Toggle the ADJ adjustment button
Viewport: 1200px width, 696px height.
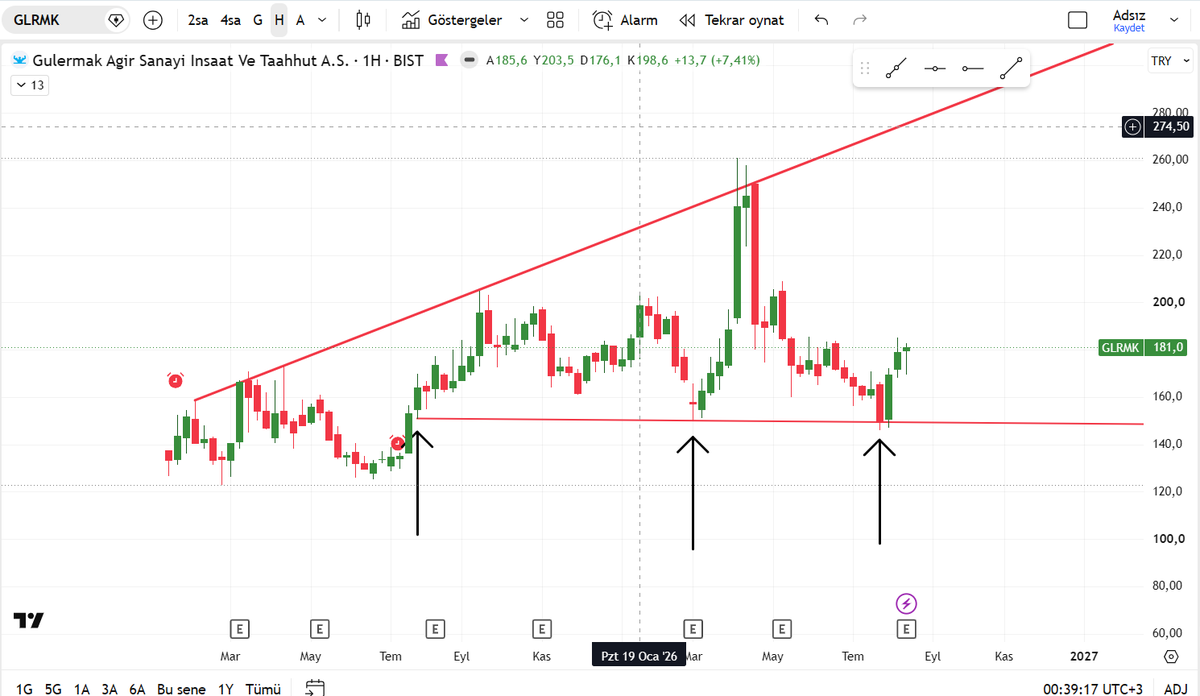[1176, 688]
